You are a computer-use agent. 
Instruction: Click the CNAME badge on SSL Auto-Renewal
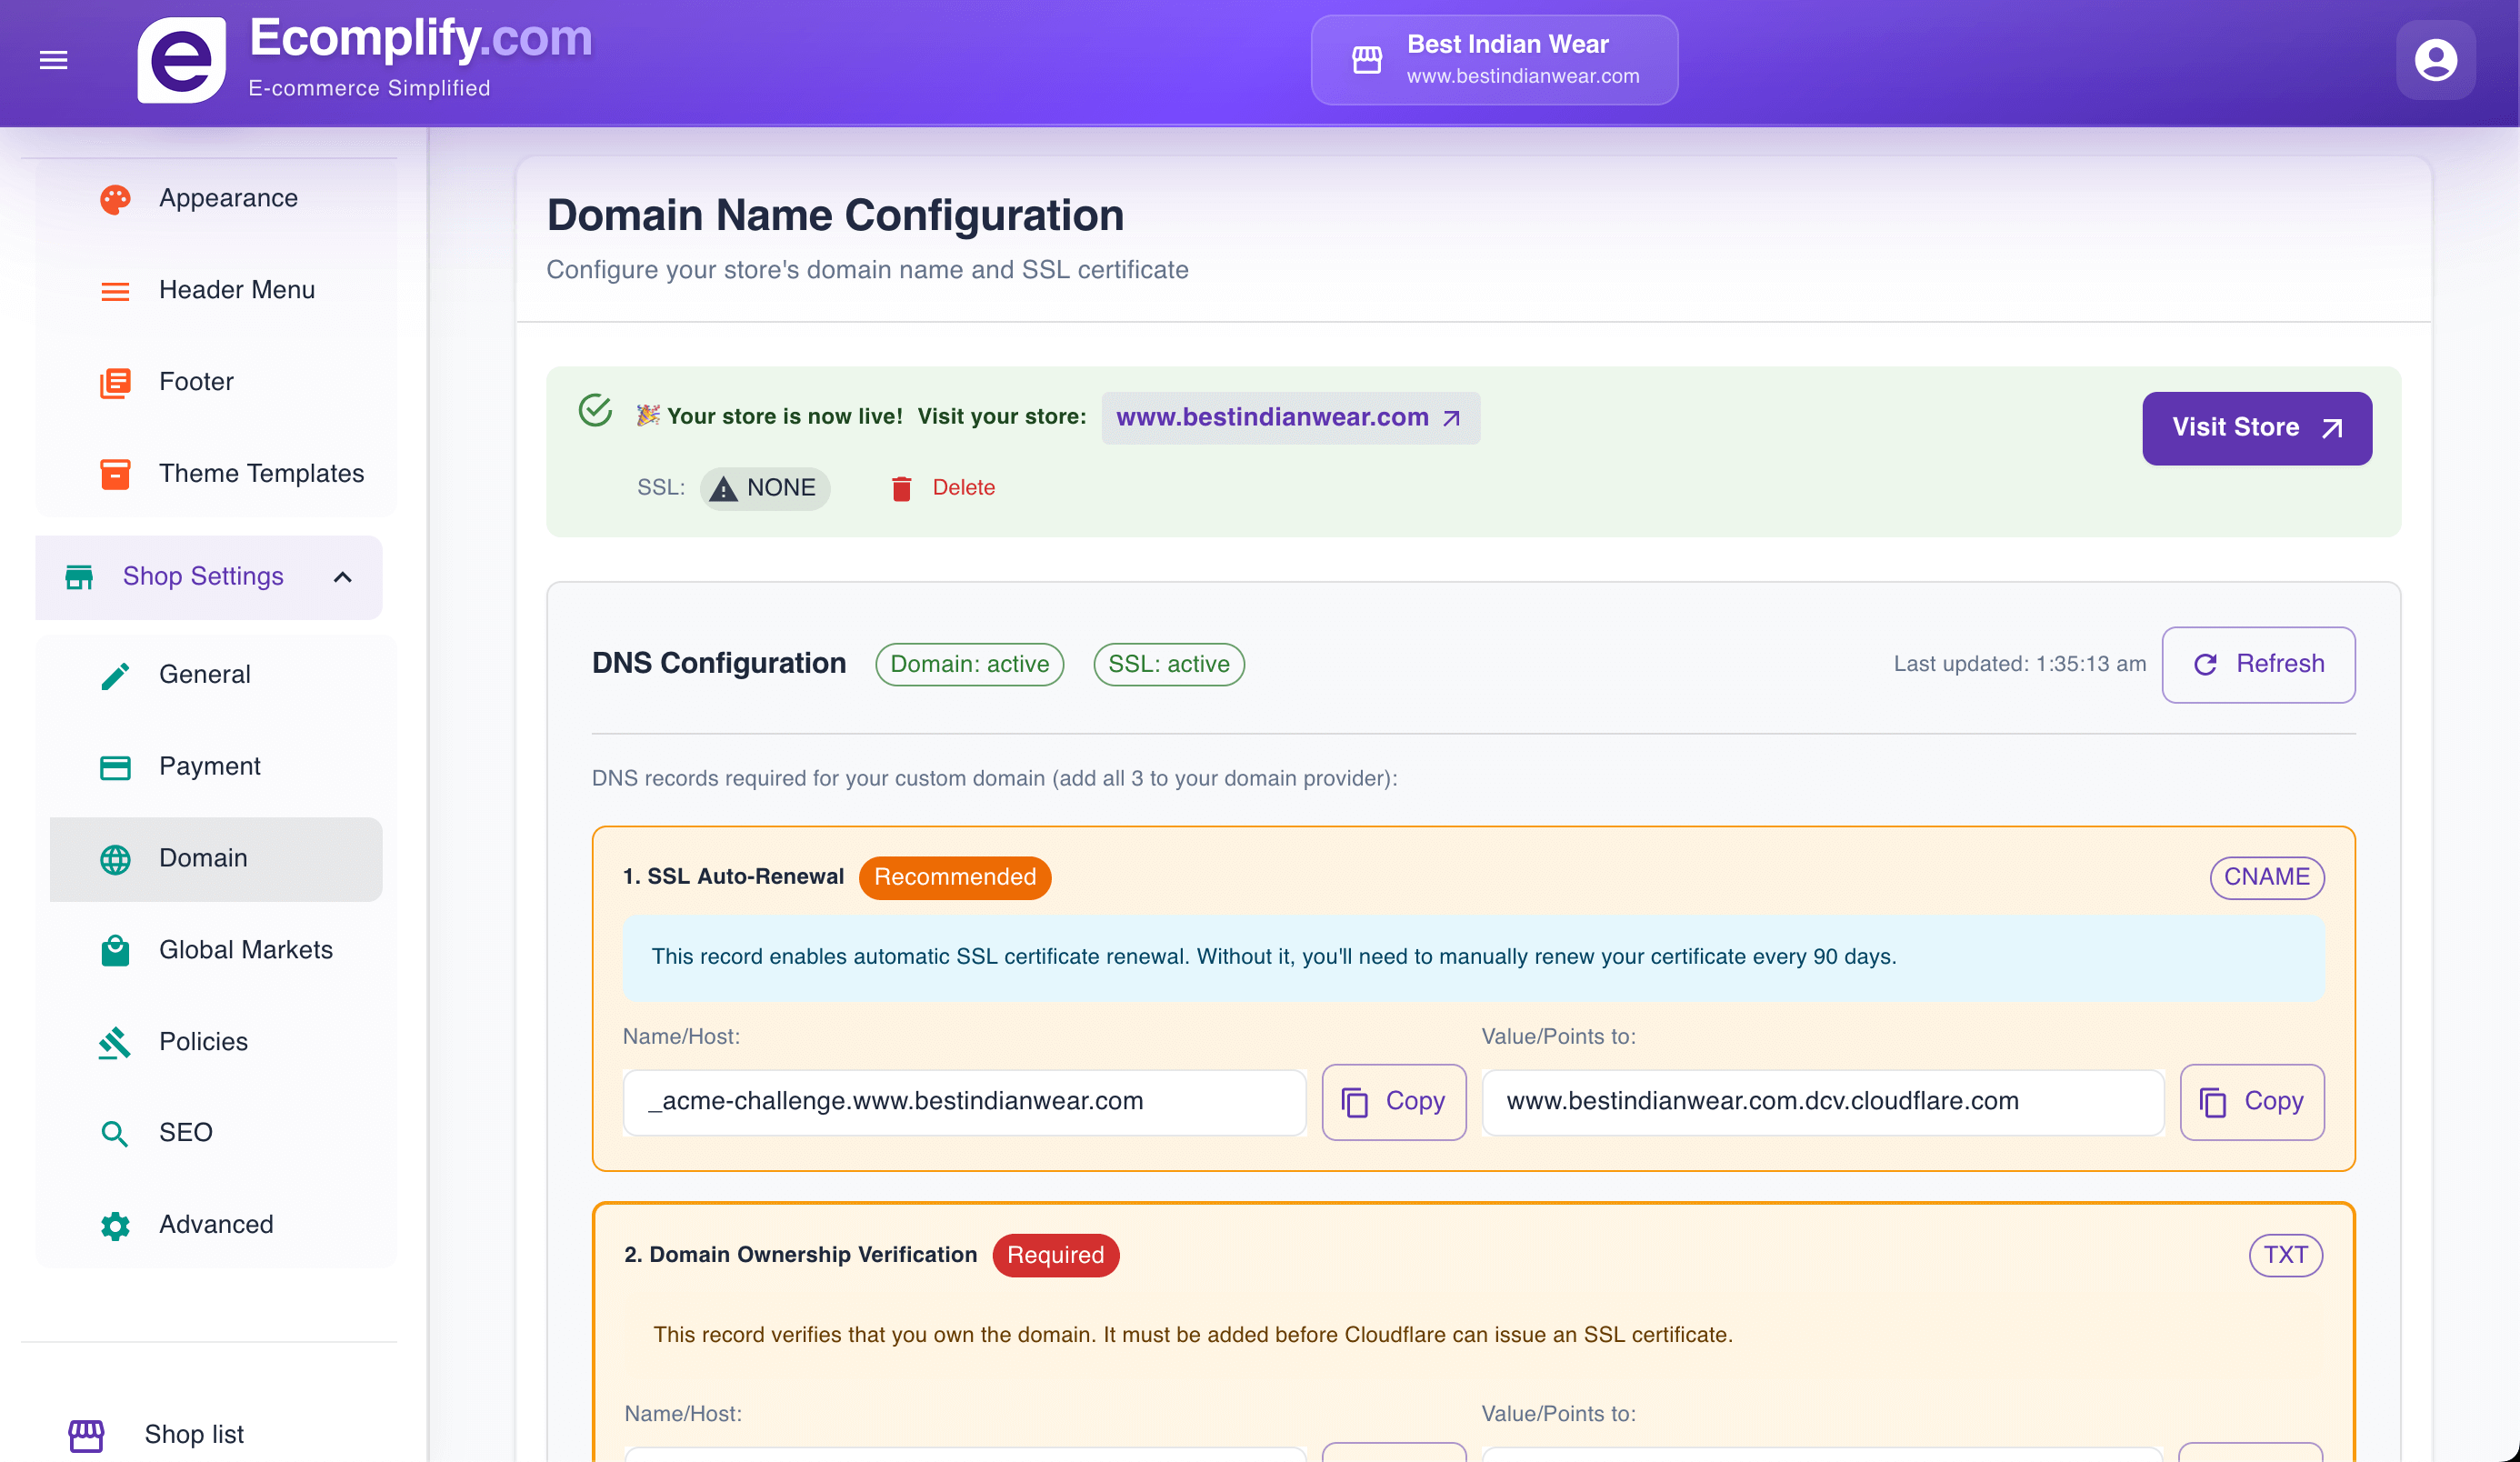click(2267, 877)
